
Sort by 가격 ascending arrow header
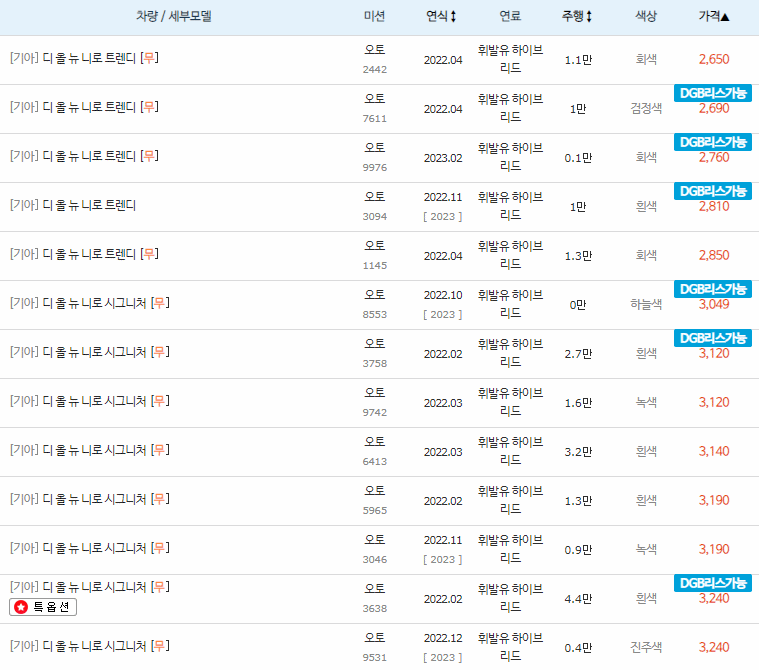coord(713,16)
